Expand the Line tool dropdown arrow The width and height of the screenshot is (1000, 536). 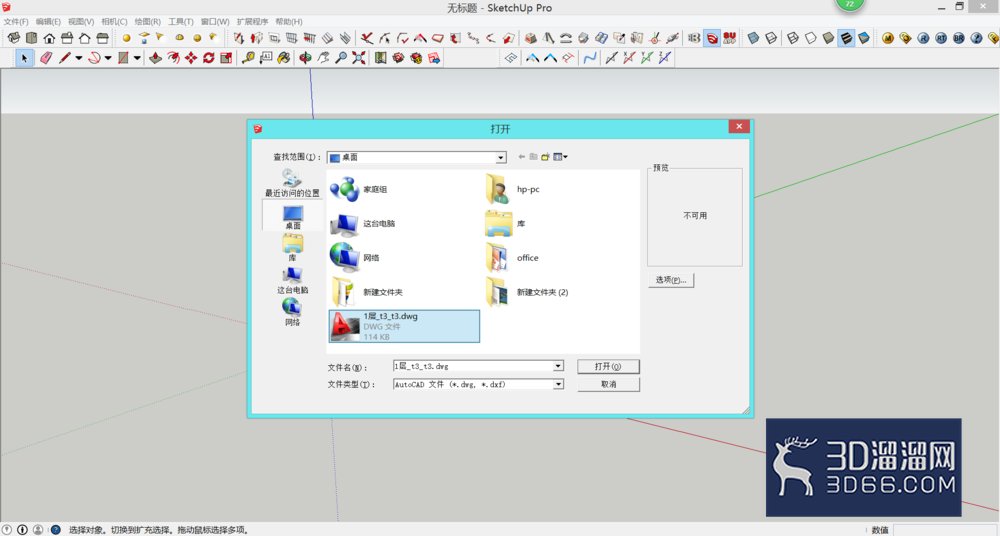click(78, 58)
